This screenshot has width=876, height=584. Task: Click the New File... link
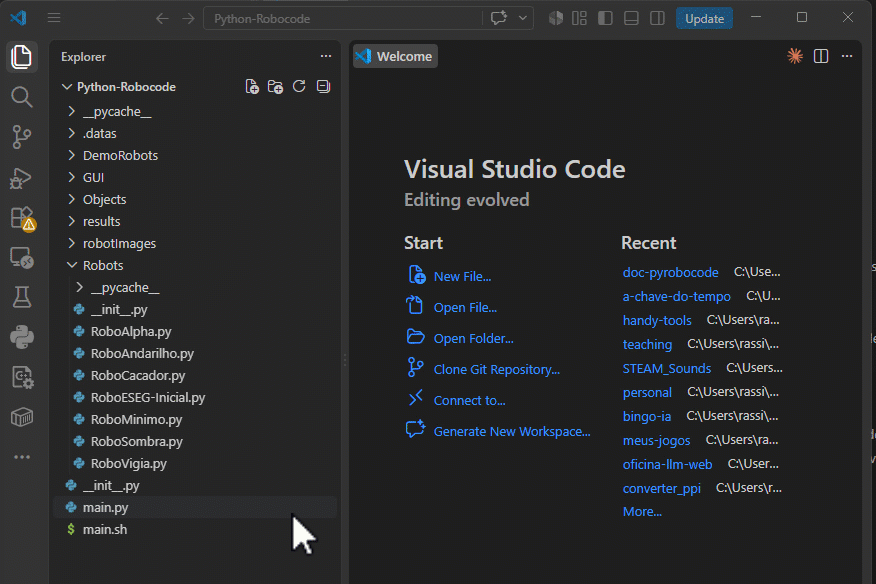pyautogui.click(x=462, y=277)
